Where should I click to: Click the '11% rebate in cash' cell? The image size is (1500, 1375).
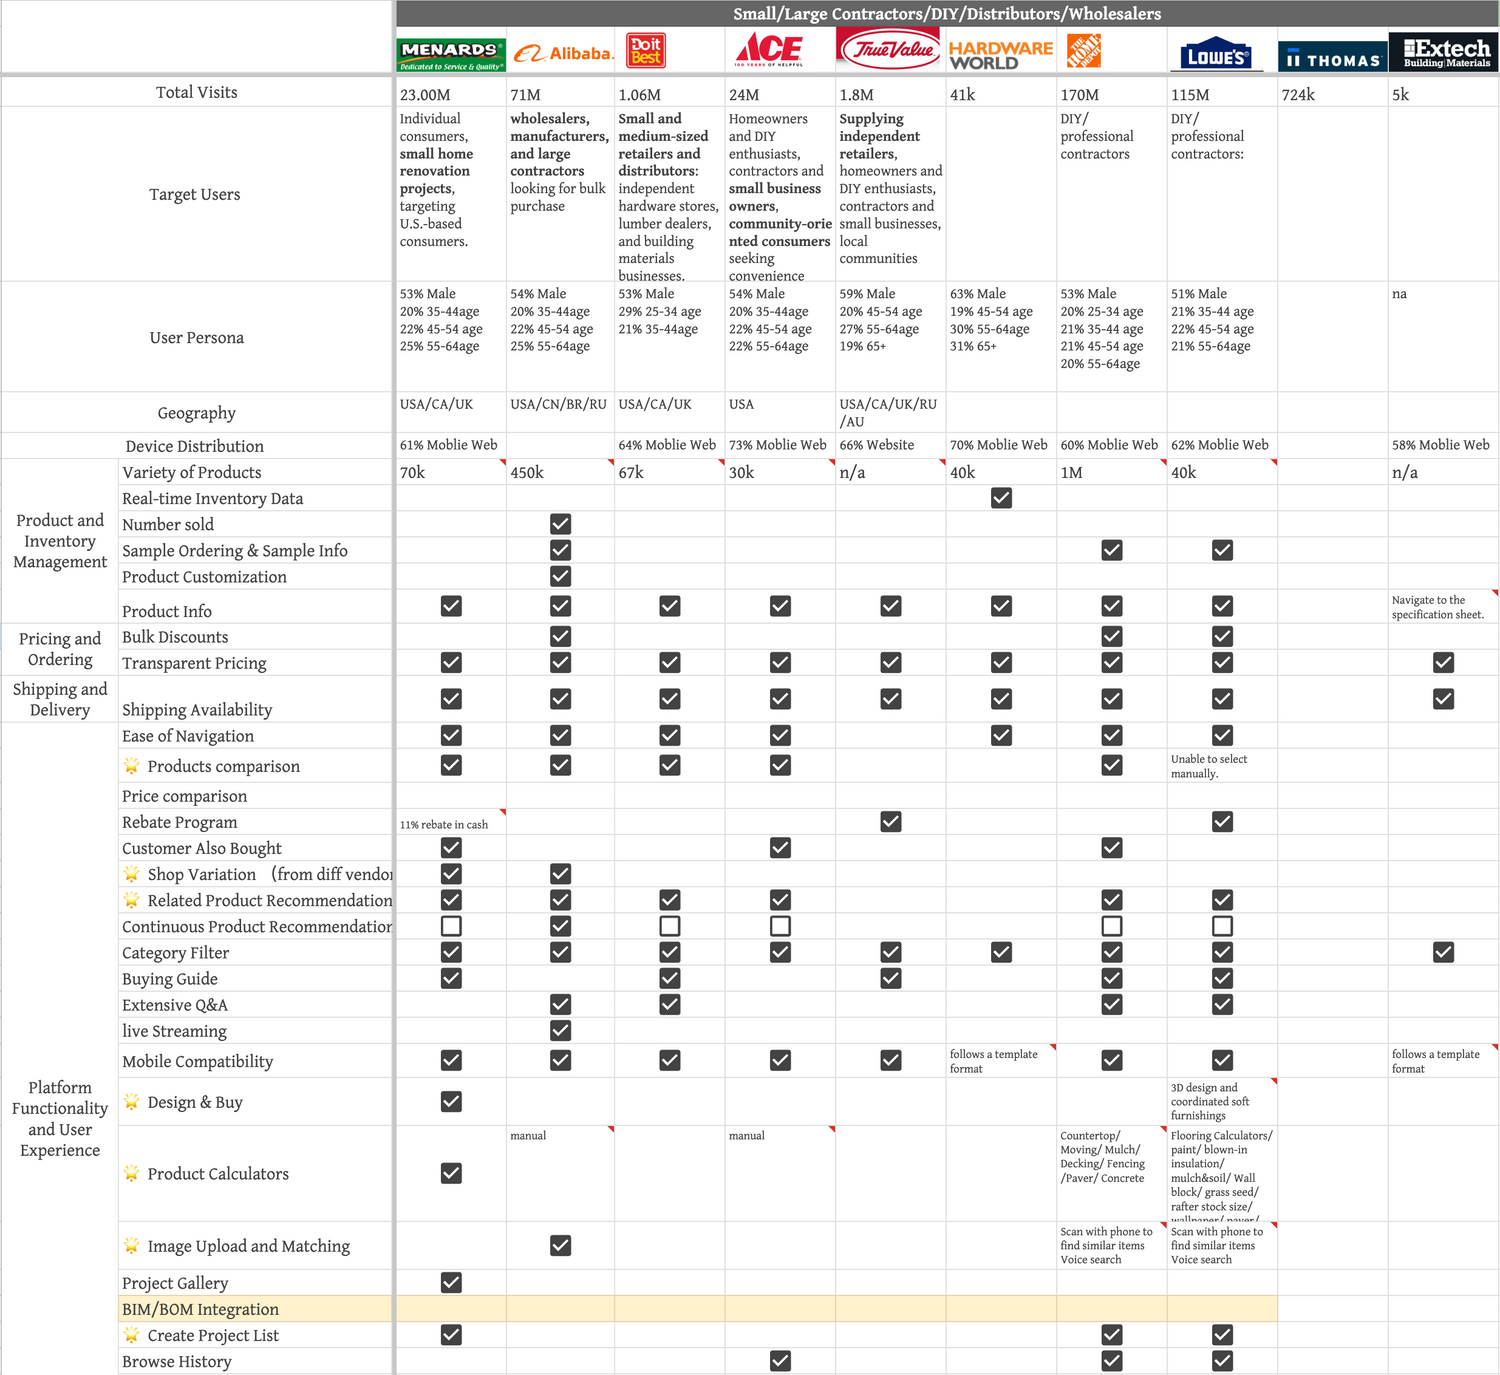450,823
